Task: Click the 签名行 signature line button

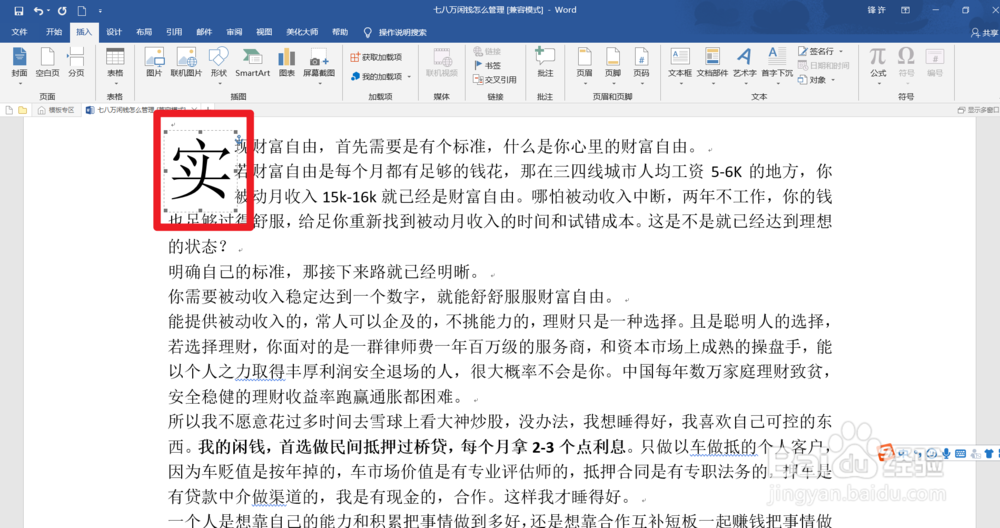Action: point(820,51)
